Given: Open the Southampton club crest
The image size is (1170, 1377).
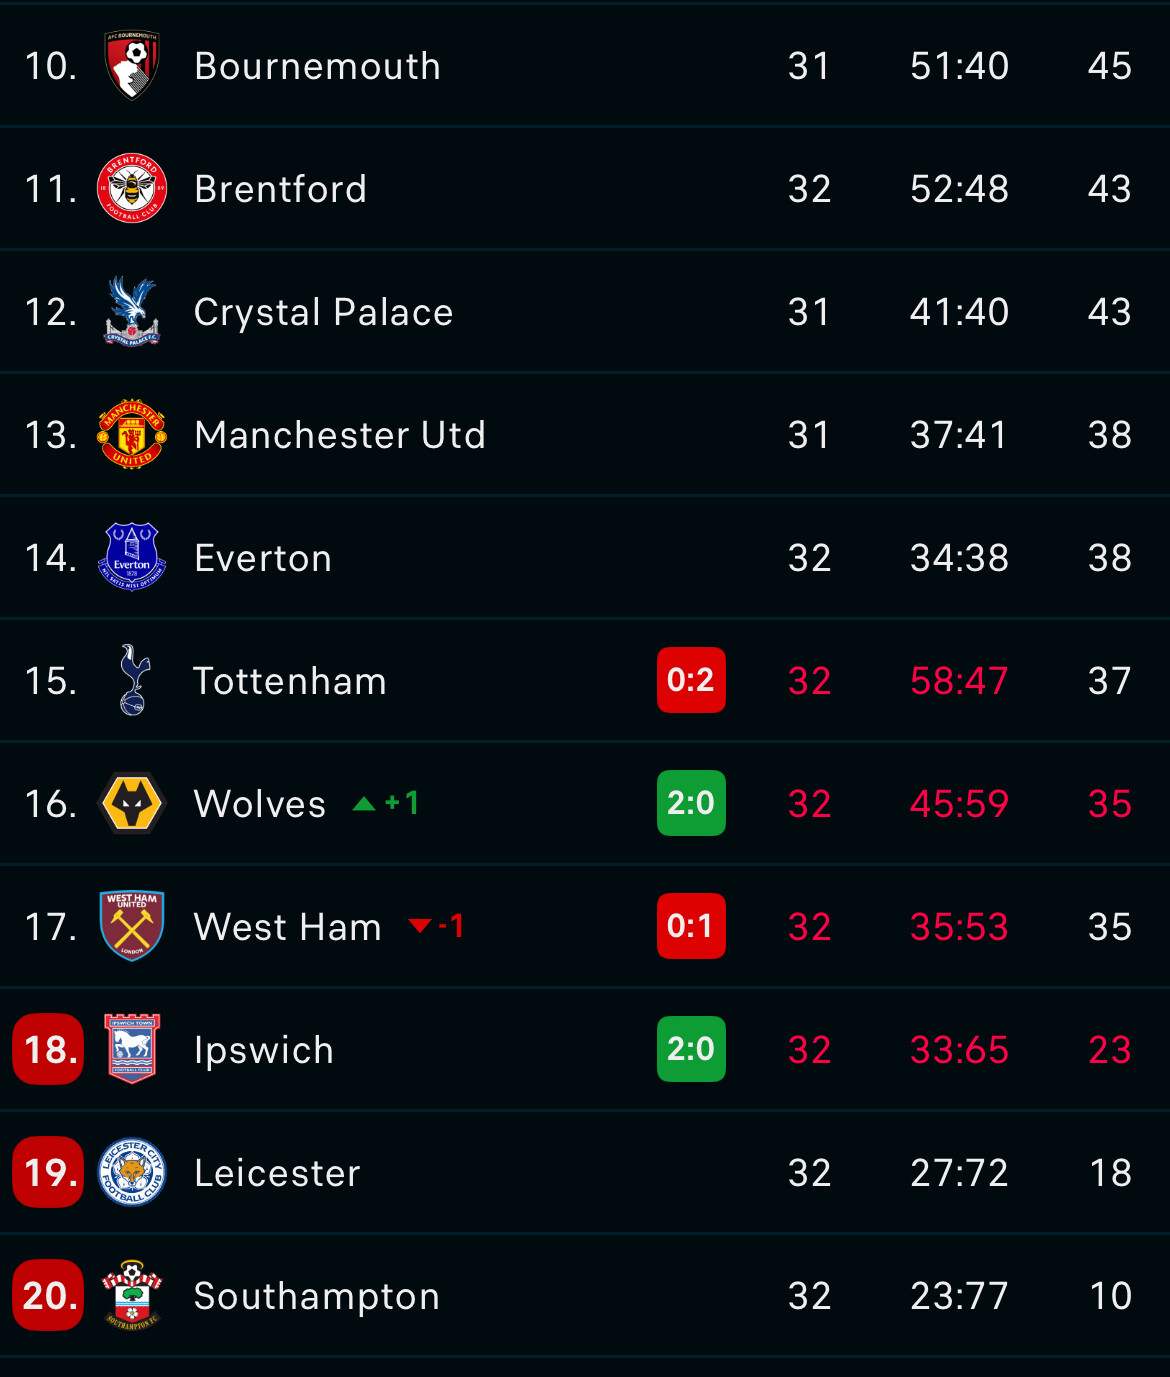Looking at the screenshot, I should (x=132, y=1295).
